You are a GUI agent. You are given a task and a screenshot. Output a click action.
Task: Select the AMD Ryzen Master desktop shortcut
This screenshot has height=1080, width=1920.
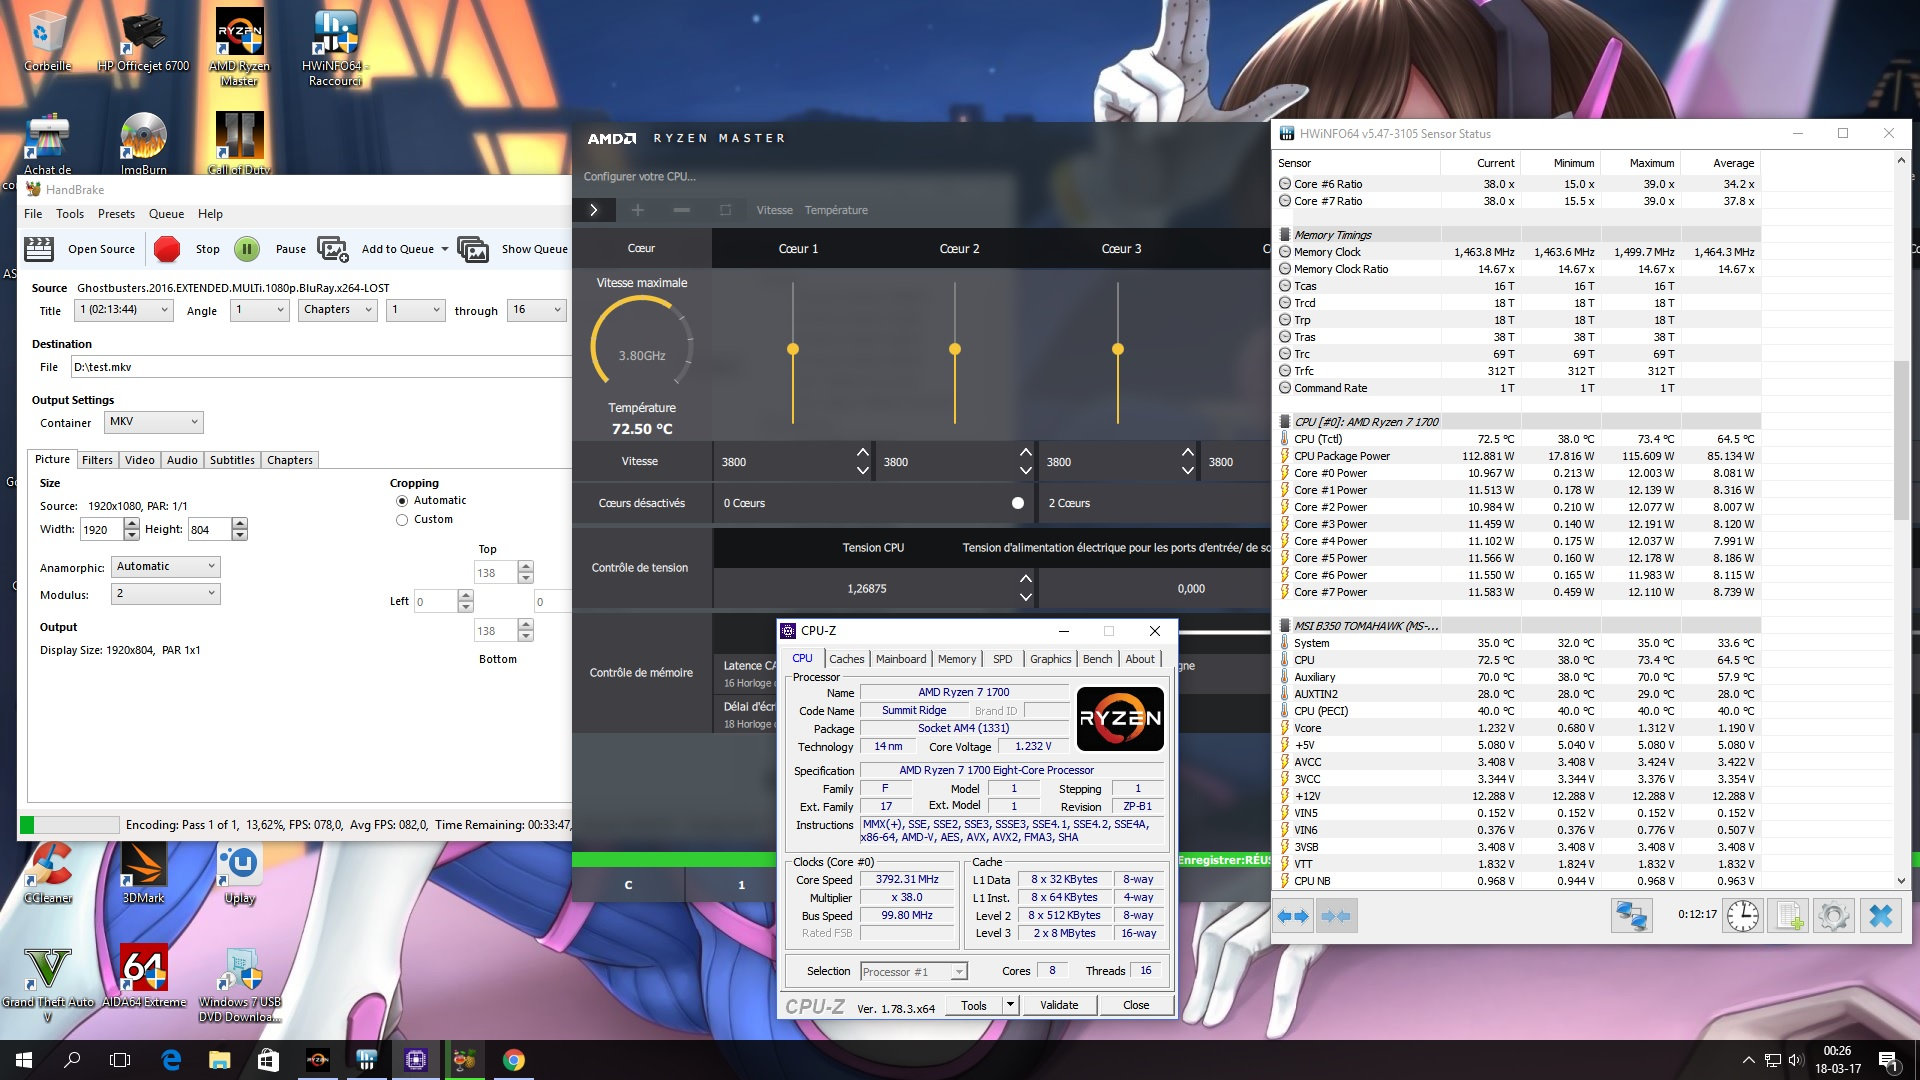click(239, 47)
